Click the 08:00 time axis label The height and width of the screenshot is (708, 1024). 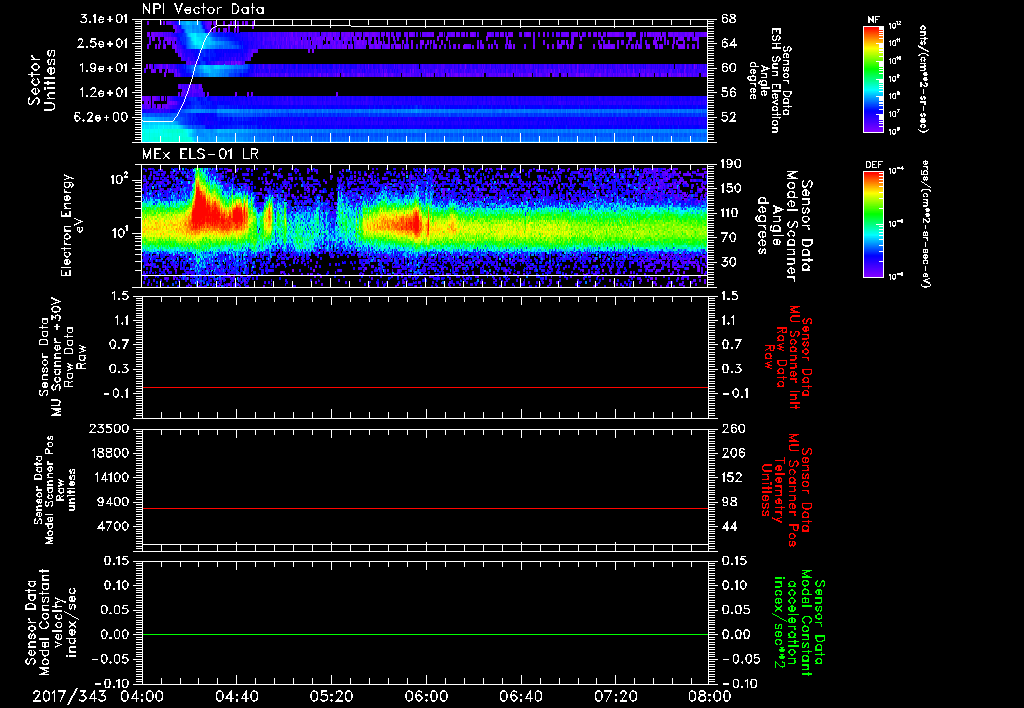[709, 696]
